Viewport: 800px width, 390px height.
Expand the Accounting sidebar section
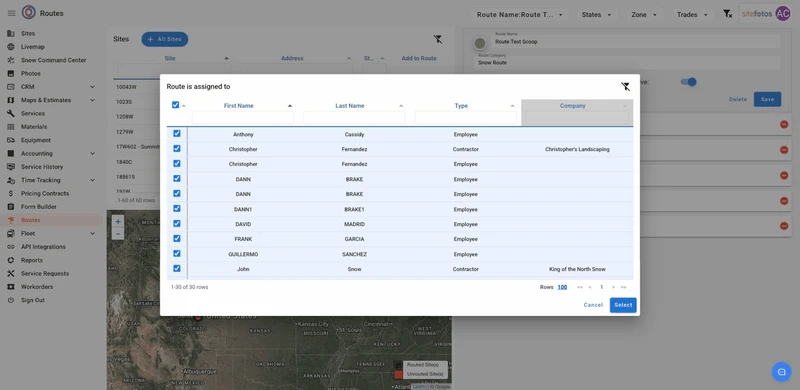pos(92,153)
